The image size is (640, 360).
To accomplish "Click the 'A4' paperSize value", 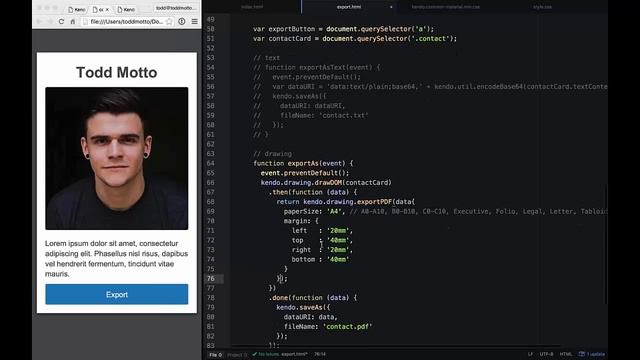I will 334,211.
